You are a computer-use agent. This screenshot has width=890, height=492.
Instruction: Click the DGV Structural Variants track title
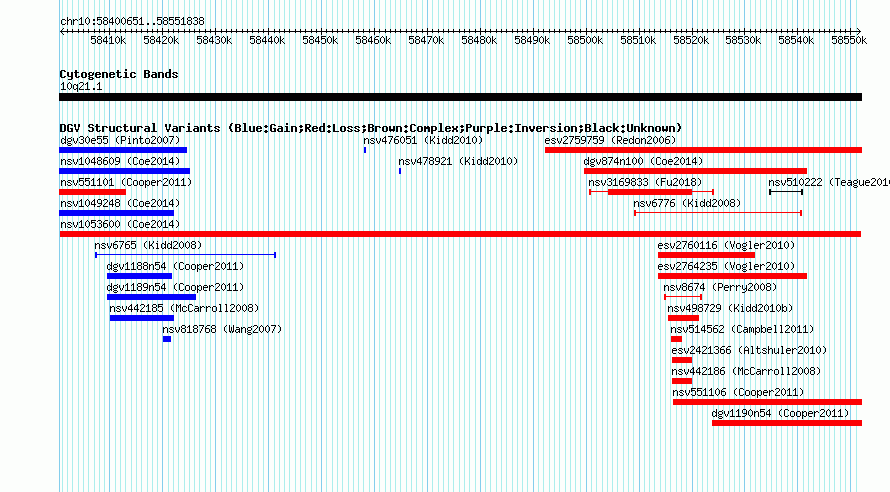tap(371, 128)
